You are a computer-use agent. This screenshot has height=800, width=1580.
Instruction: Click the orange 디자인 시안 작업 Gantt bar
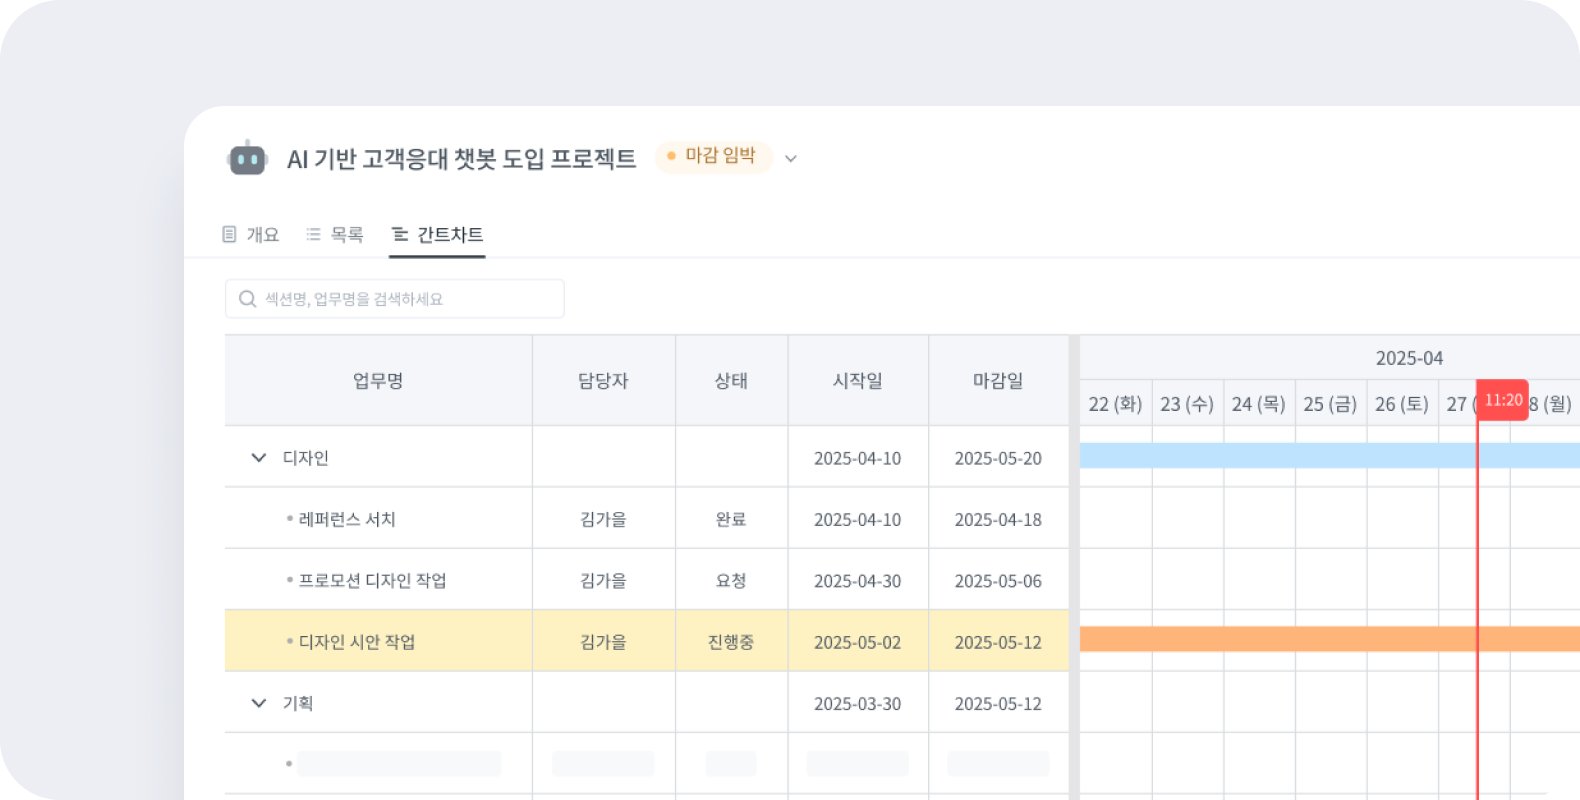pyautogui.click(x=1330, y=639)
